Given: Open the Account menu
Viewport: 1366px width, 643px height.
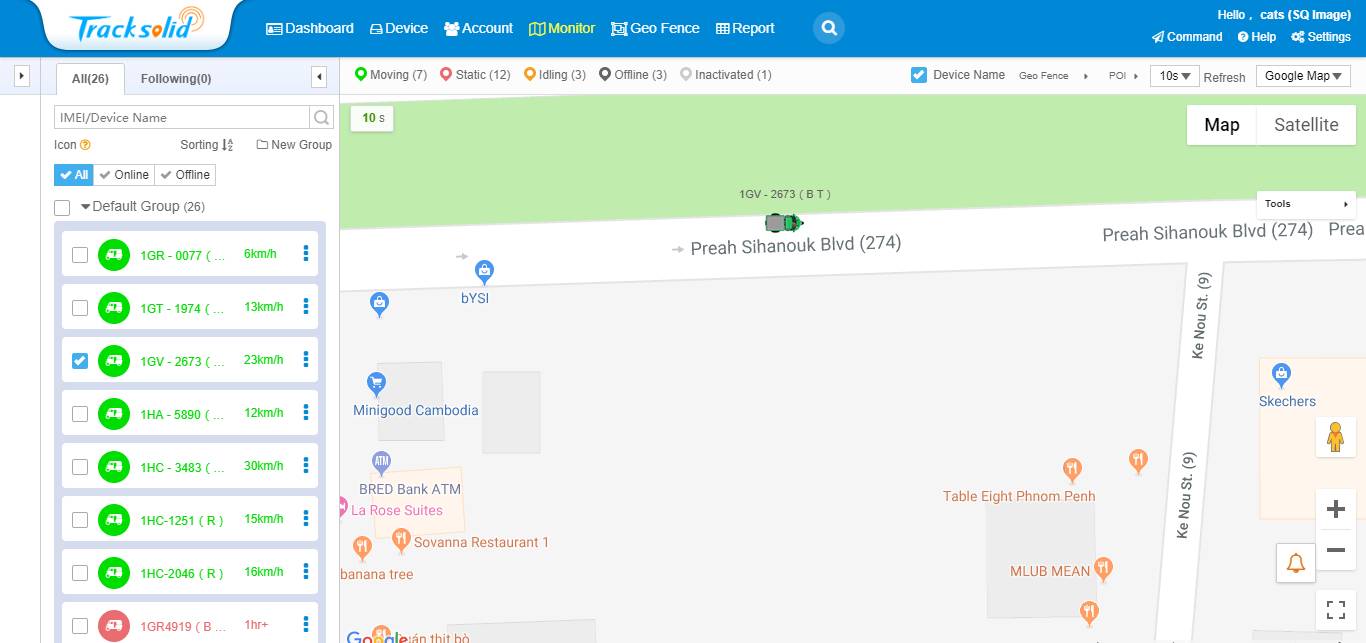Looking at the screenshot, I should (478, 28).
